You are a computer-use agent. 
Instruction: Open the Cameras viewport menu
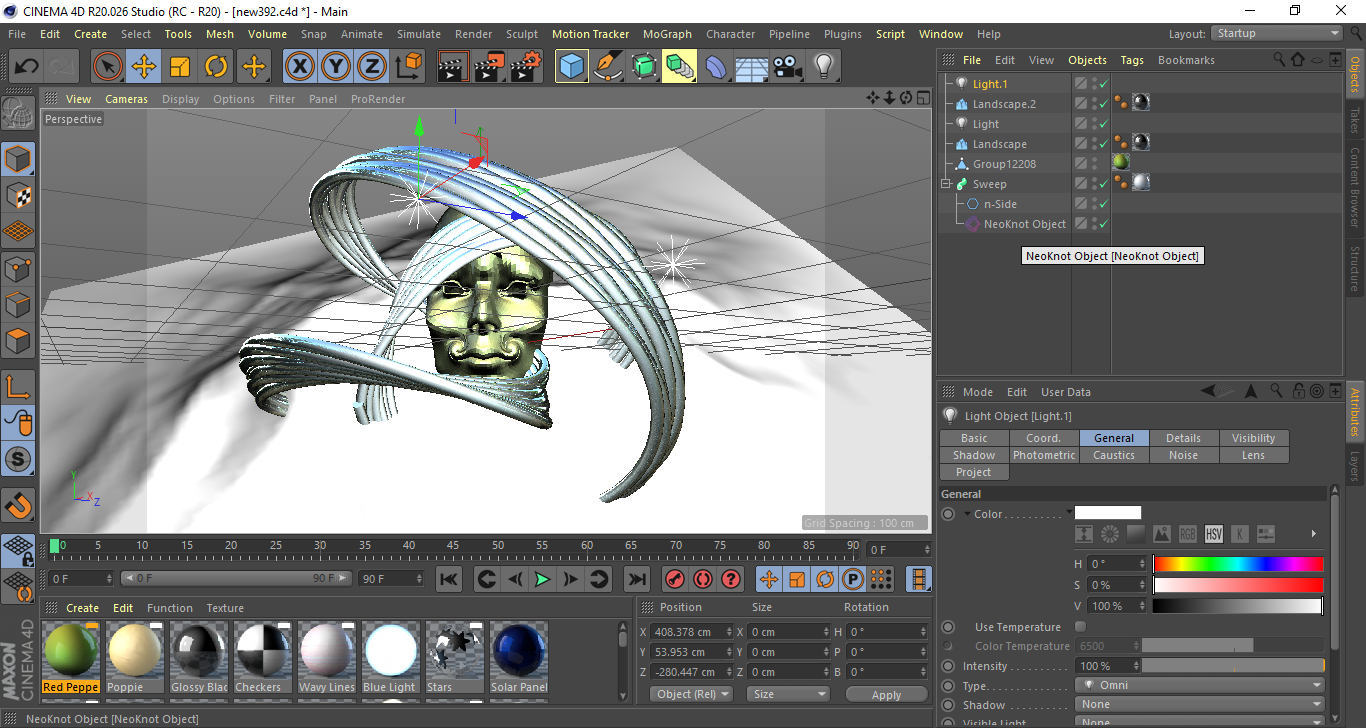pyautogui.click(x=127, y=99)
